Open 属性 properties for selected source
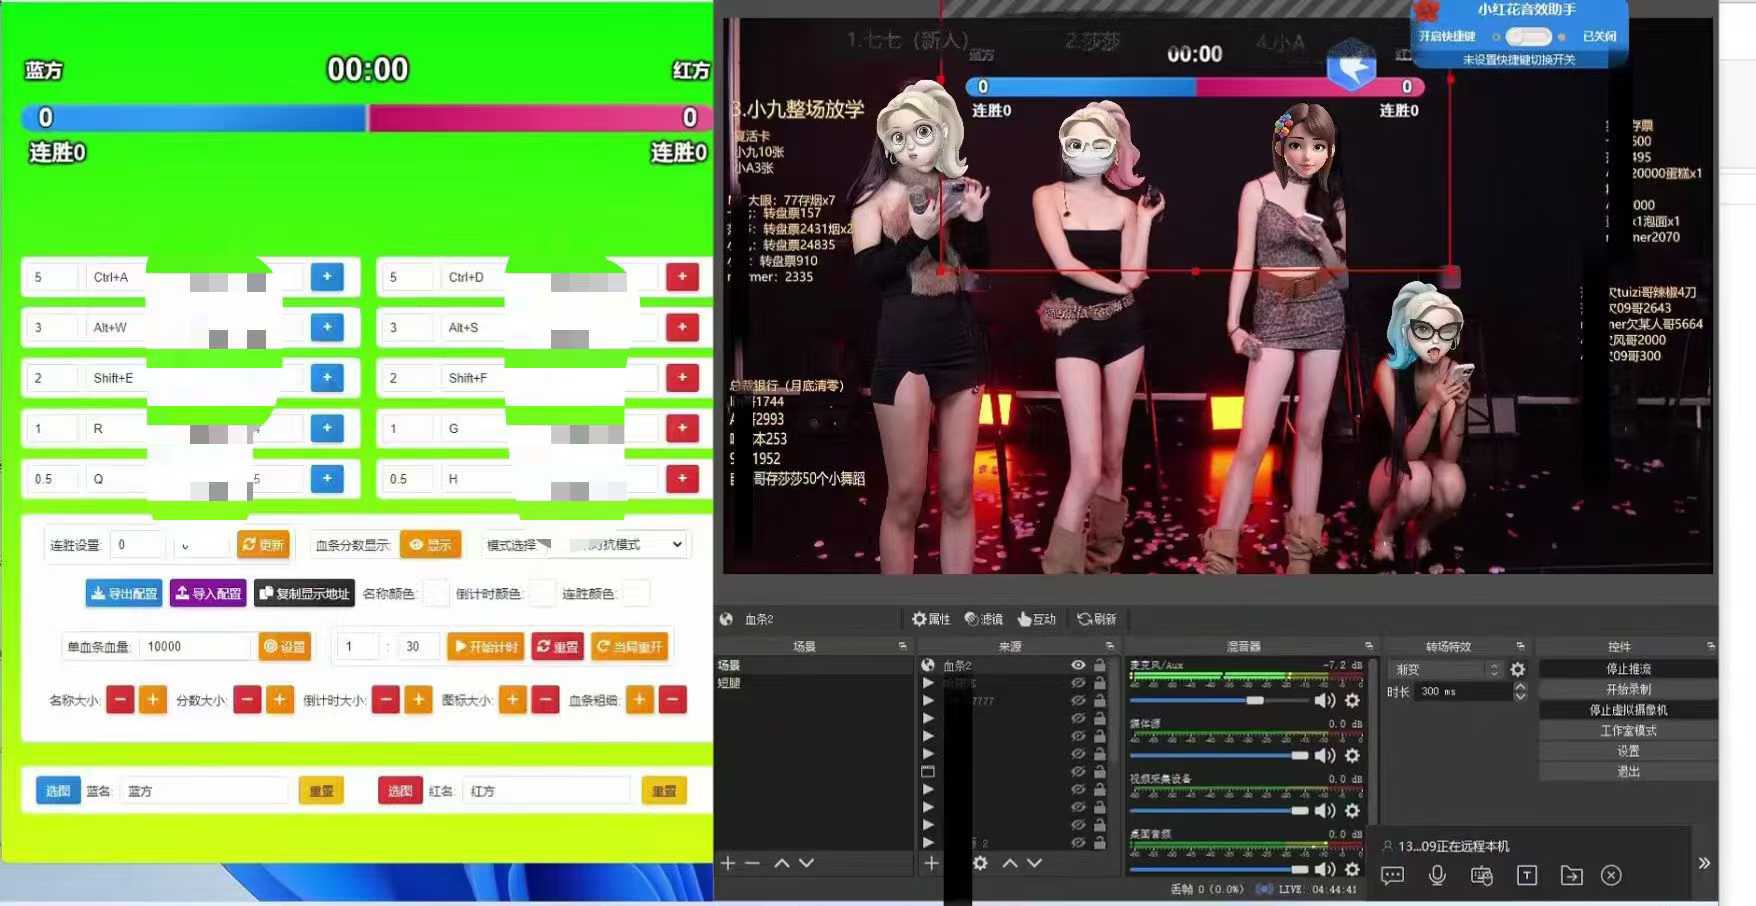The height and width of the screenshot is (906, 1756). [x=930, y=619]
